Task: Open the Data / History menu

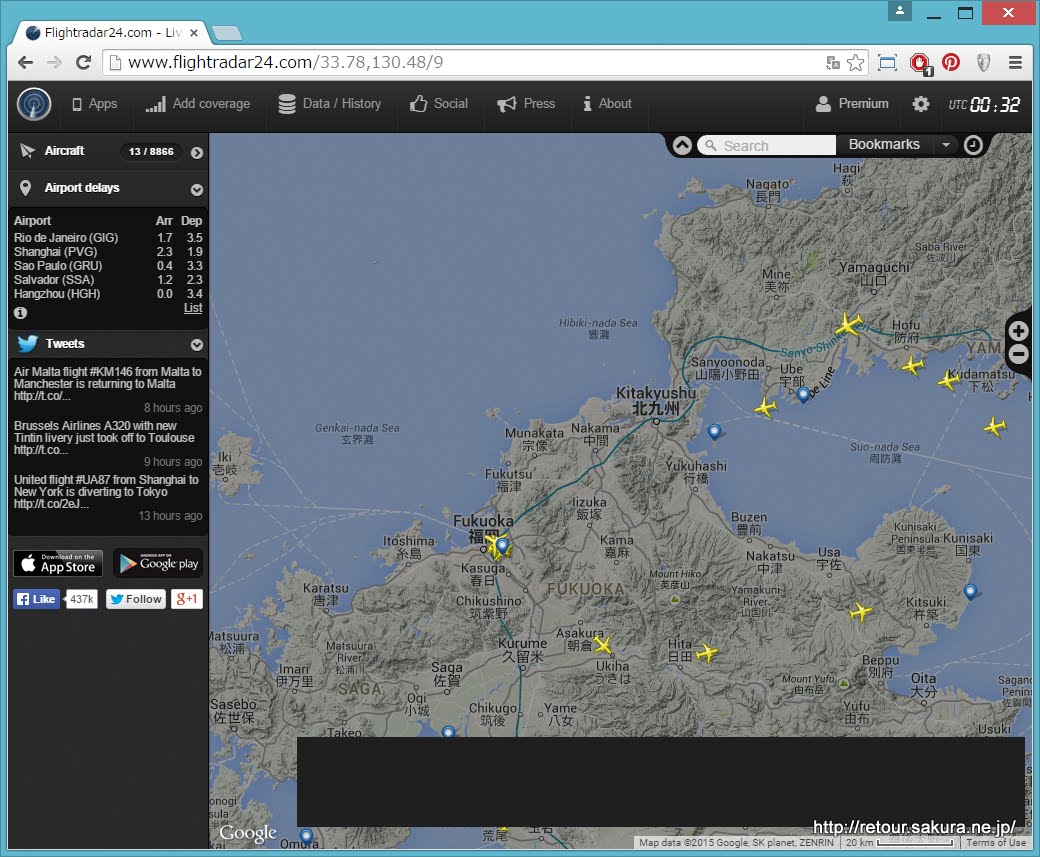Action: click(330, 103)
